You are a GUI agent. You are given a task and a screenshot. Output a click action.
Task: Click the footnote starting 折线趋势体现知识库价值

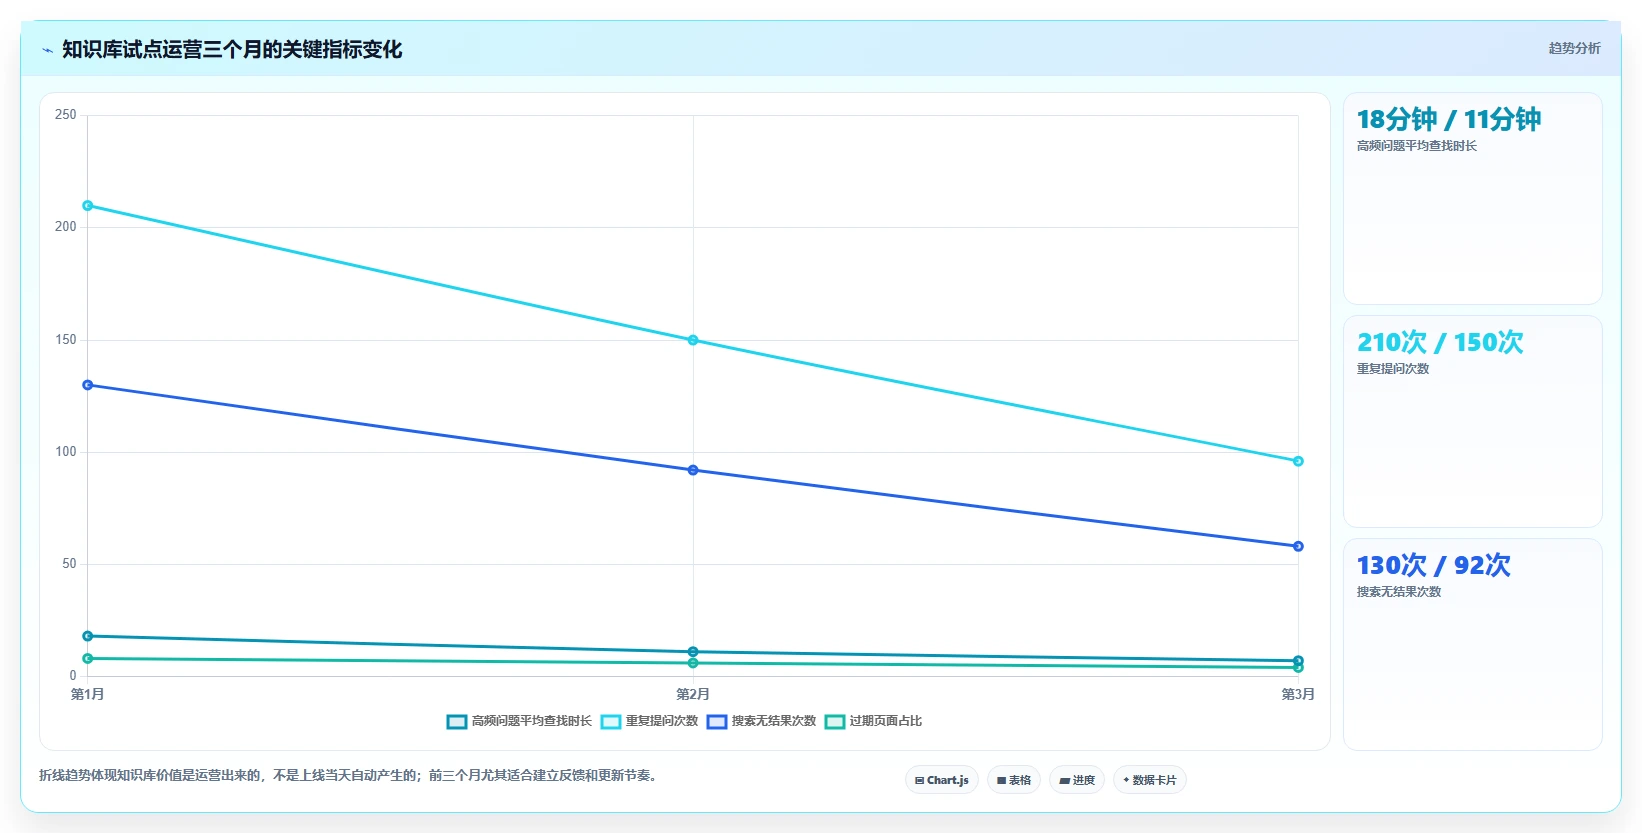point(350,776)
